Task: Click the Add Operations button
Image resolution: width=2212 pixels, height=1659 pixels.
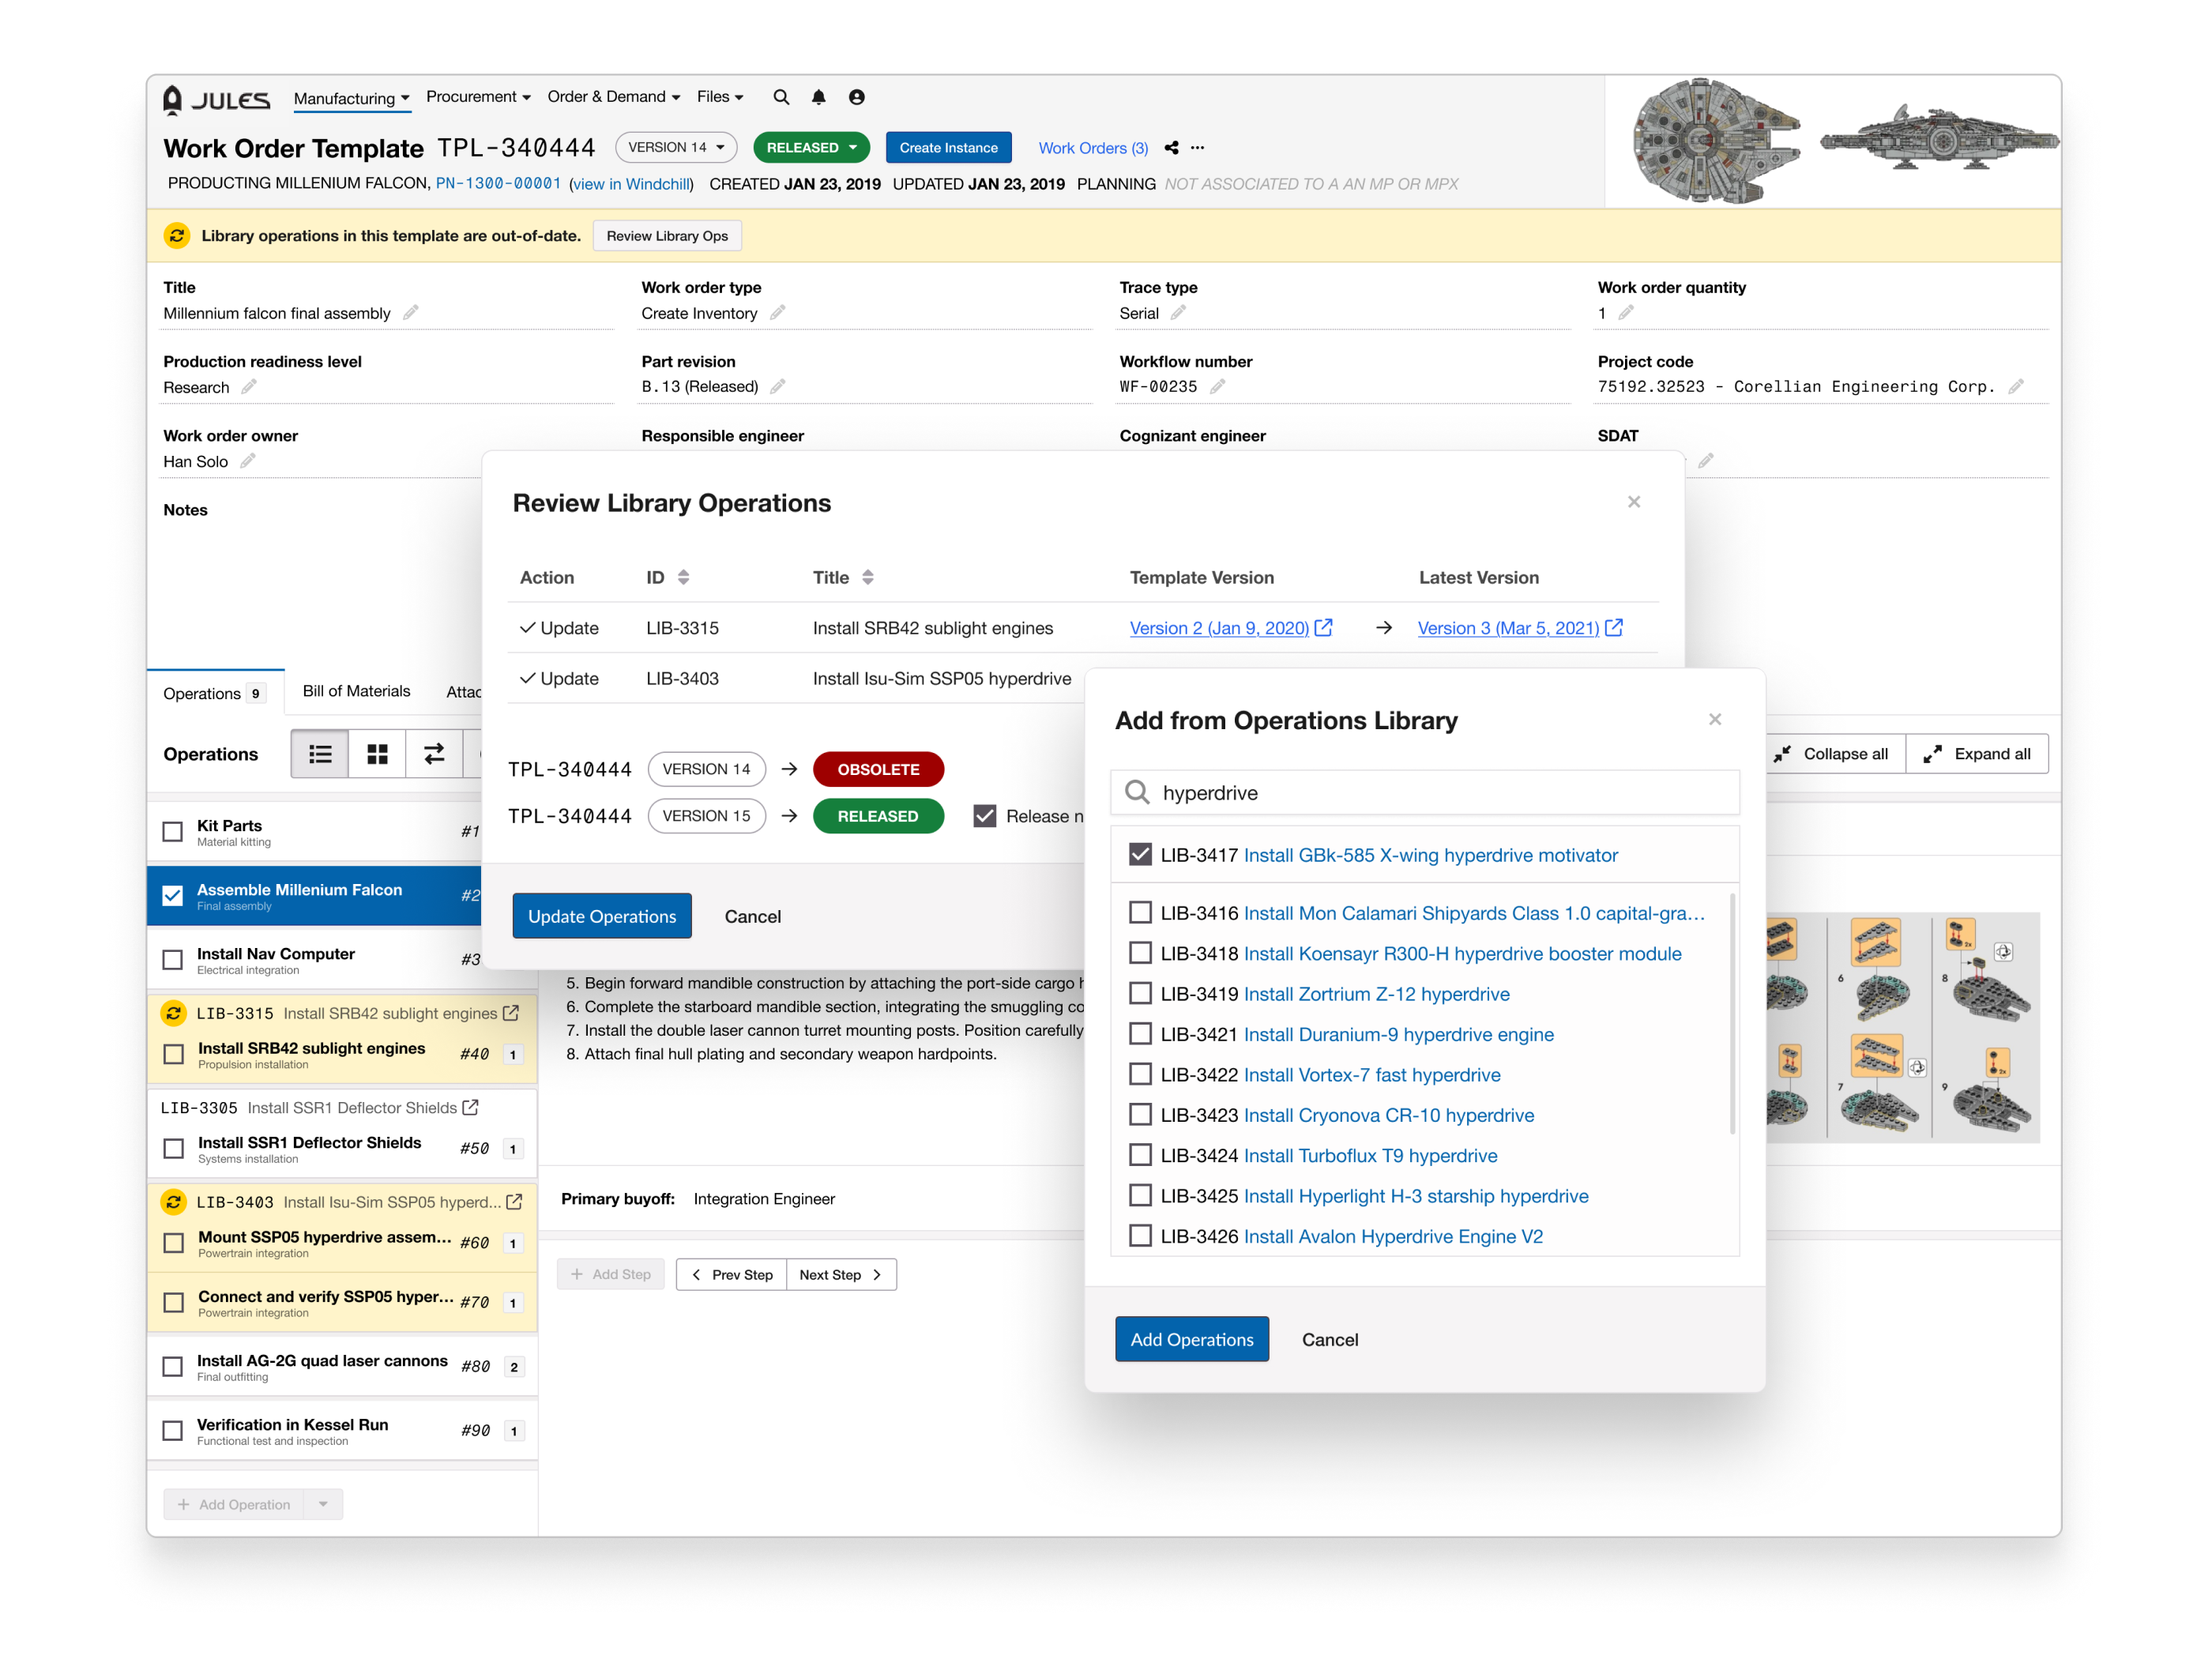Action: (1191, 1339)
